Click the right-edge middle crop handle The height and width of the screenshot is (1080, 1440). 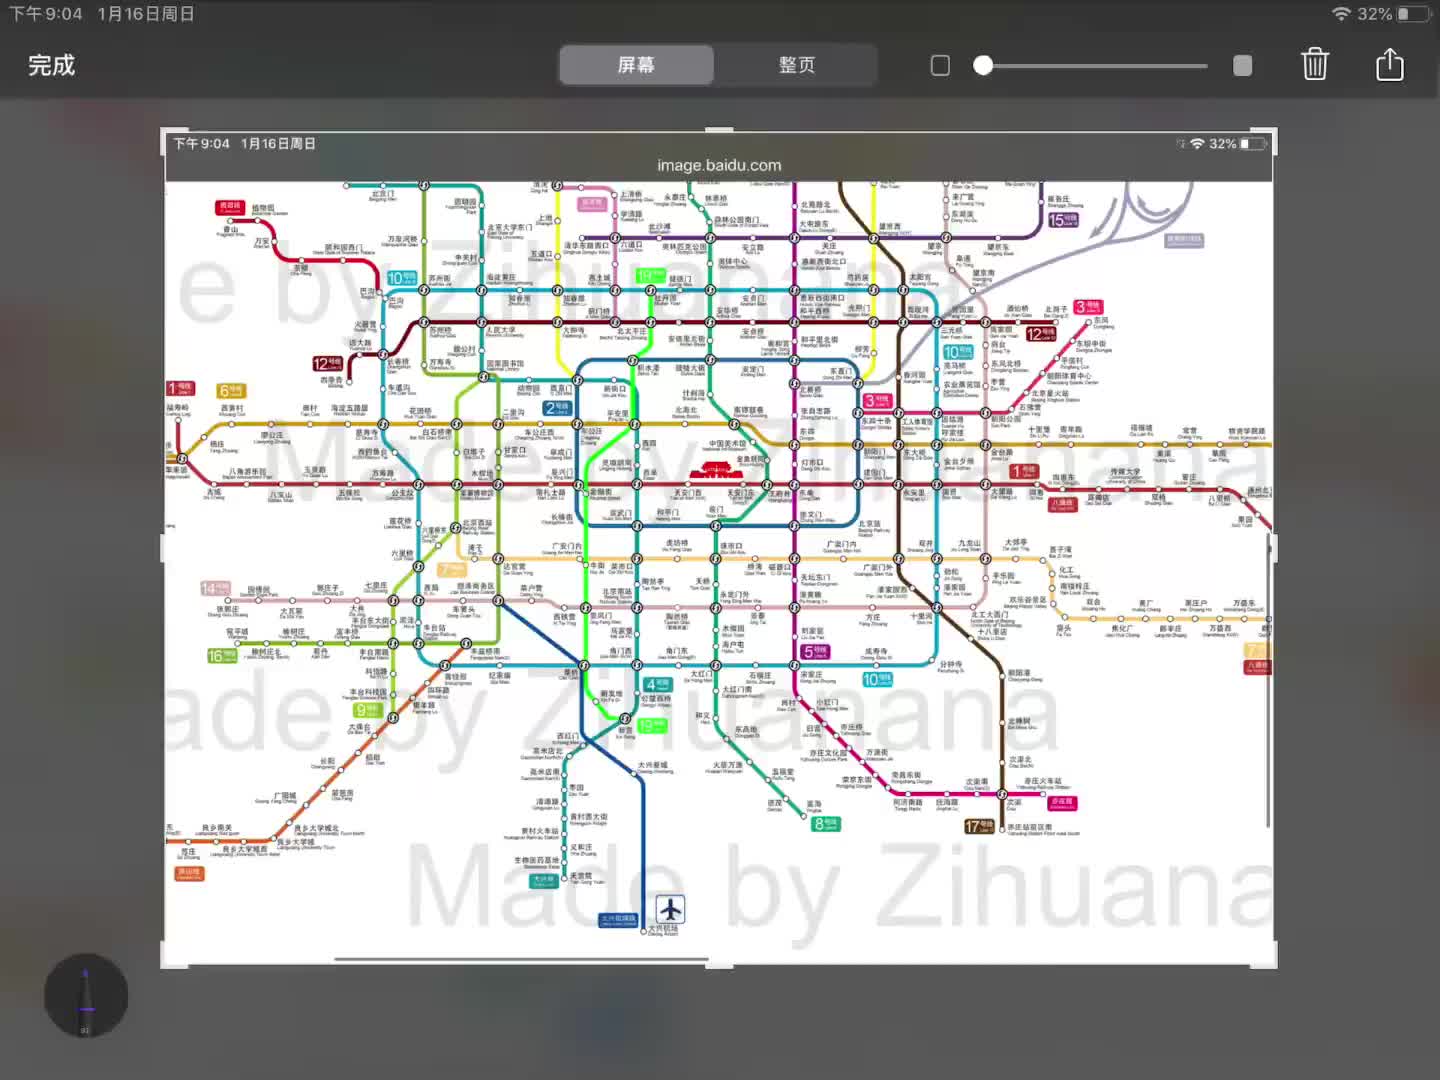click(x=1275, y=548)
